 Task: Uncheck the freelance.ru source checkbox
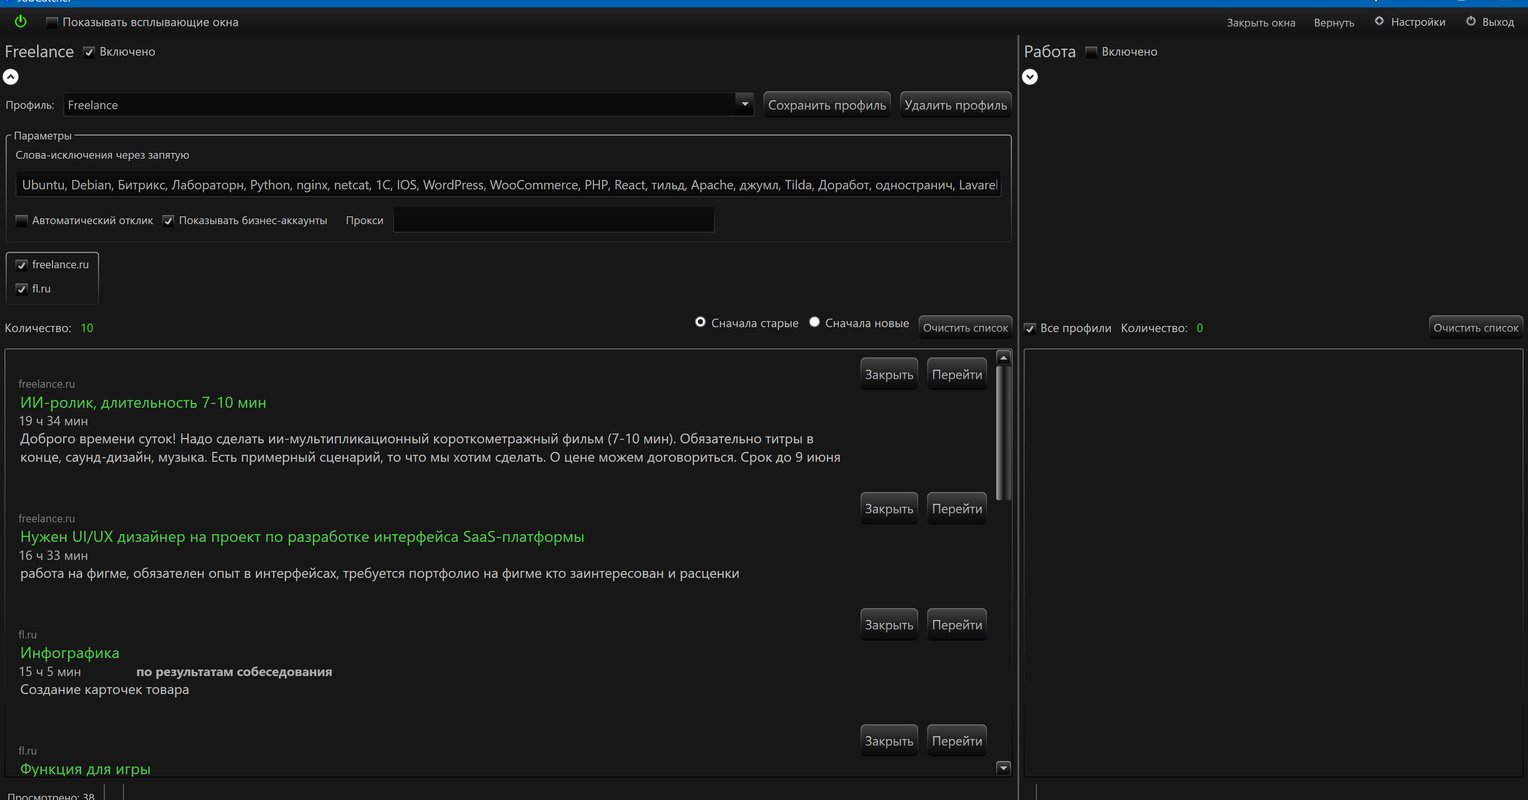(22, 265)
